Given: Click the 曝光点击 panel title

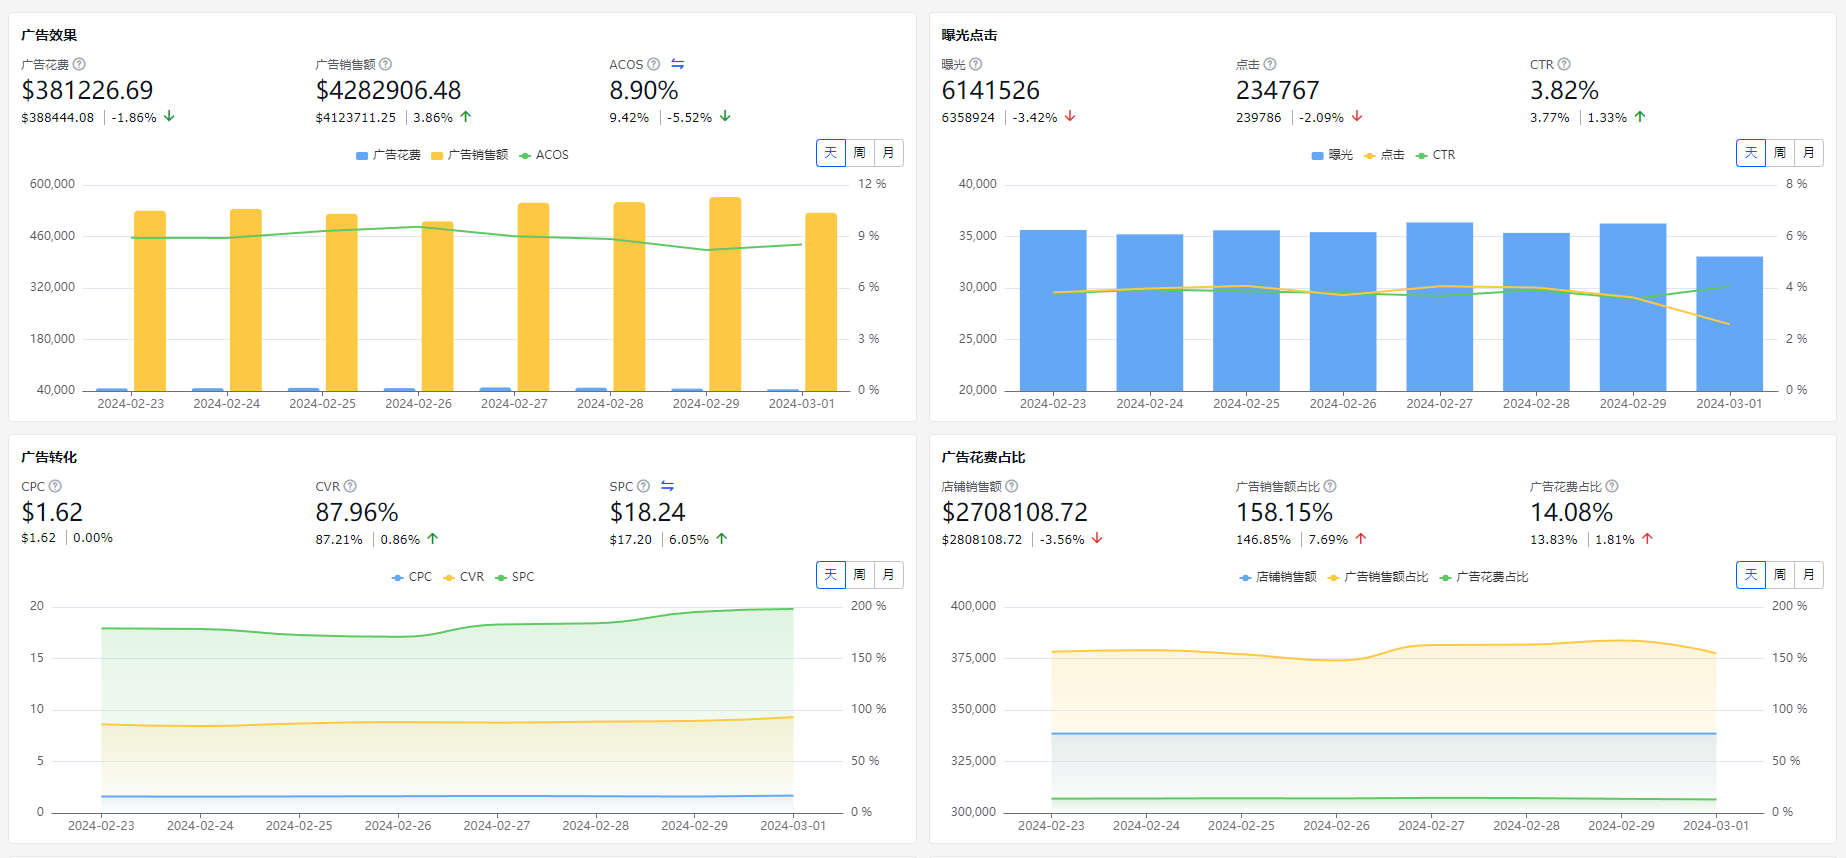Looking at the screenshot, I should [969, 35].
